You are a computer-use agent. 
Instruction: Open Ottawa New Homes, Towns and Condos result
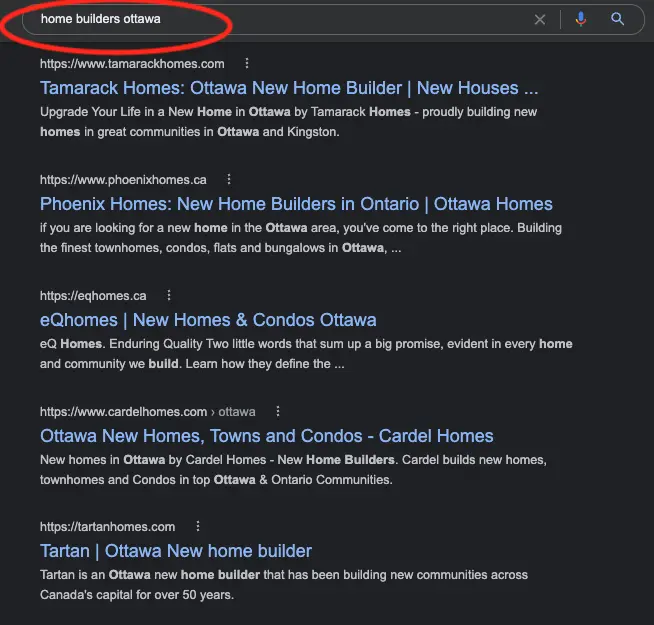pyautogui.click(x=267, y=436)
